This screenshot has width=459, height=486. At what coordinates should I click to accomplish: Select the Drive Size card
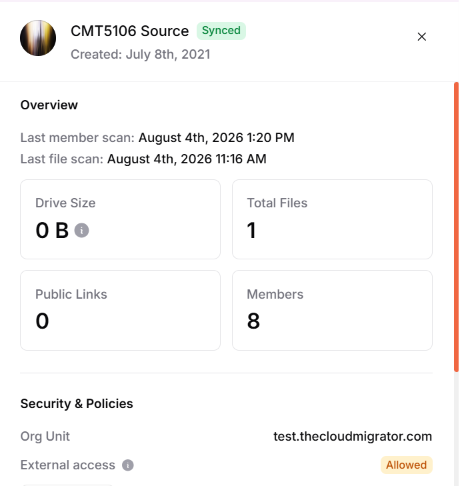point(120,219)
